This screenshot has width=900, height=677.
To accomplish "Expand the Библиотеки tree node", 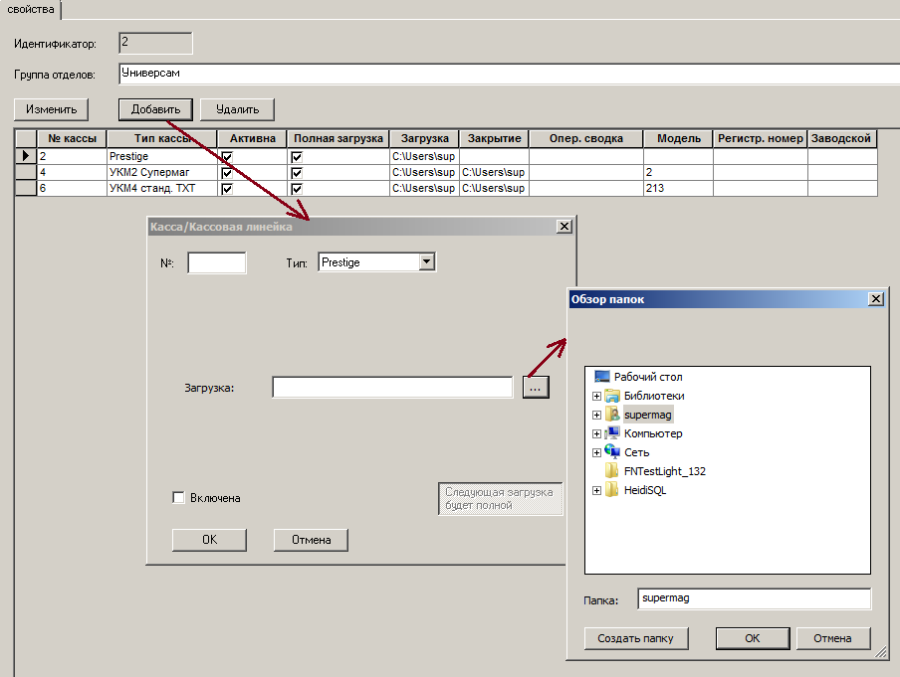I will coord(596,396).
